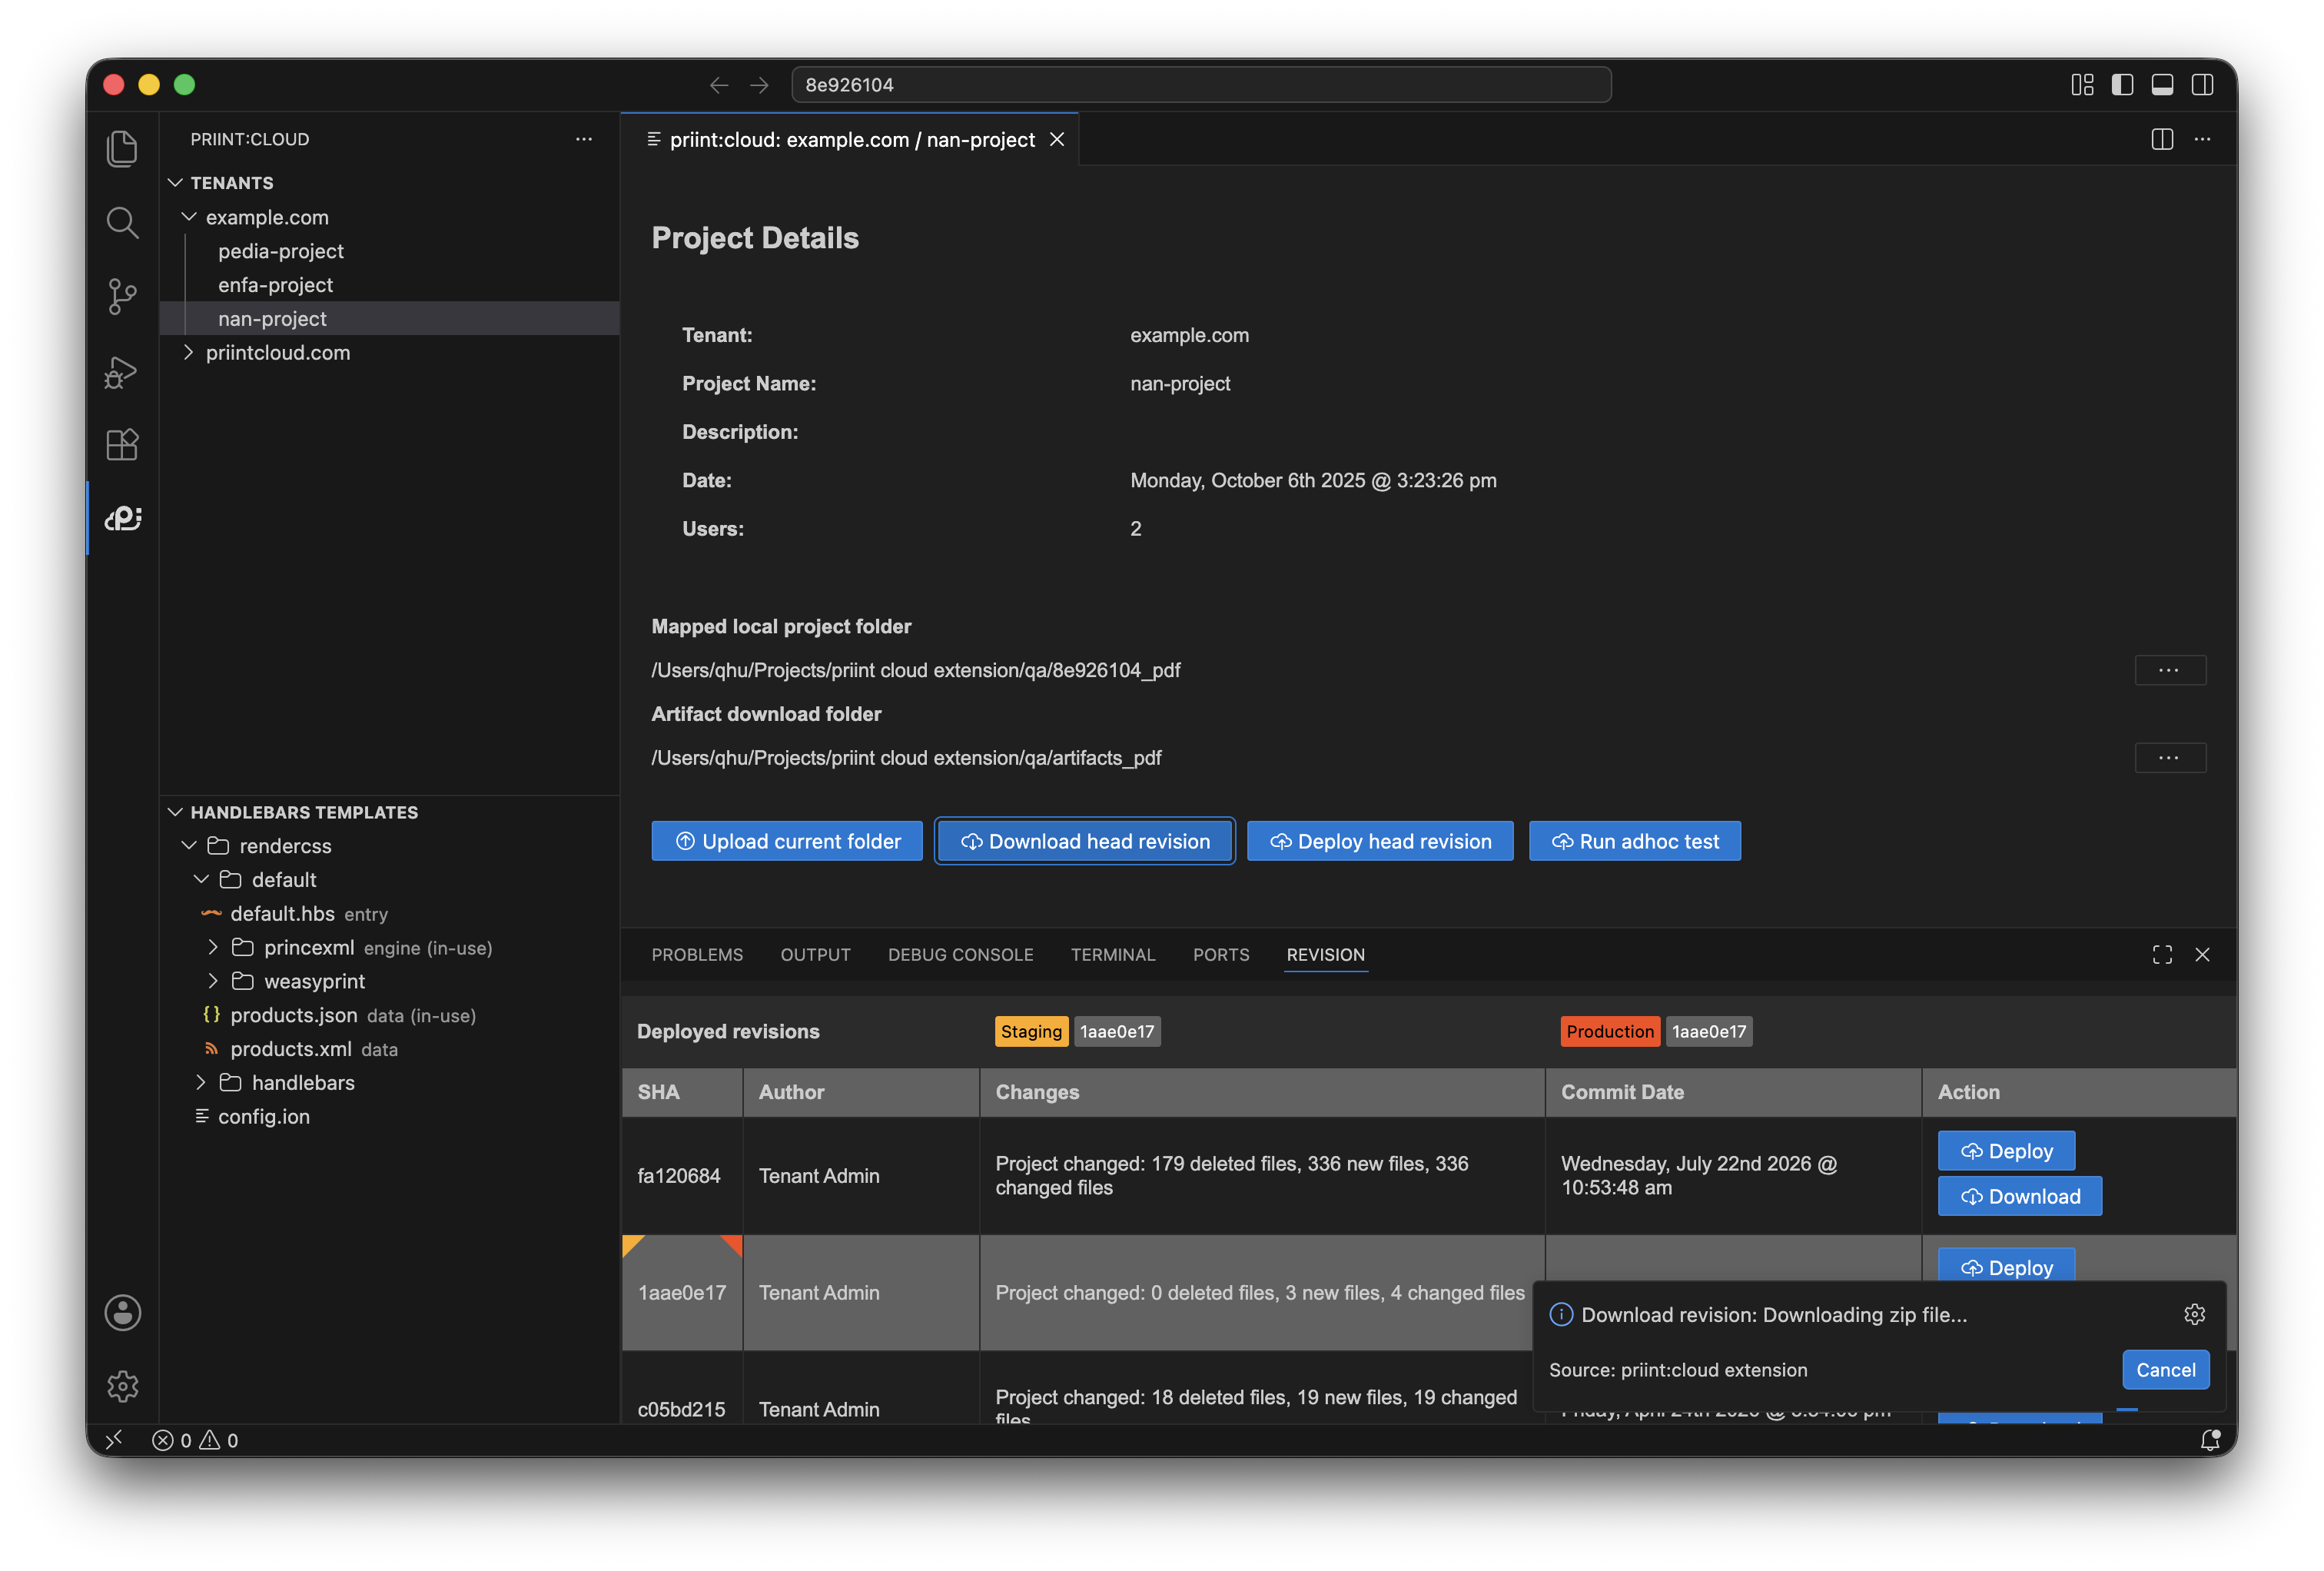This screenshot has width=2324, height=1571.
Task: Toggle the bottom panel visibility
Action: [2162, 85]
